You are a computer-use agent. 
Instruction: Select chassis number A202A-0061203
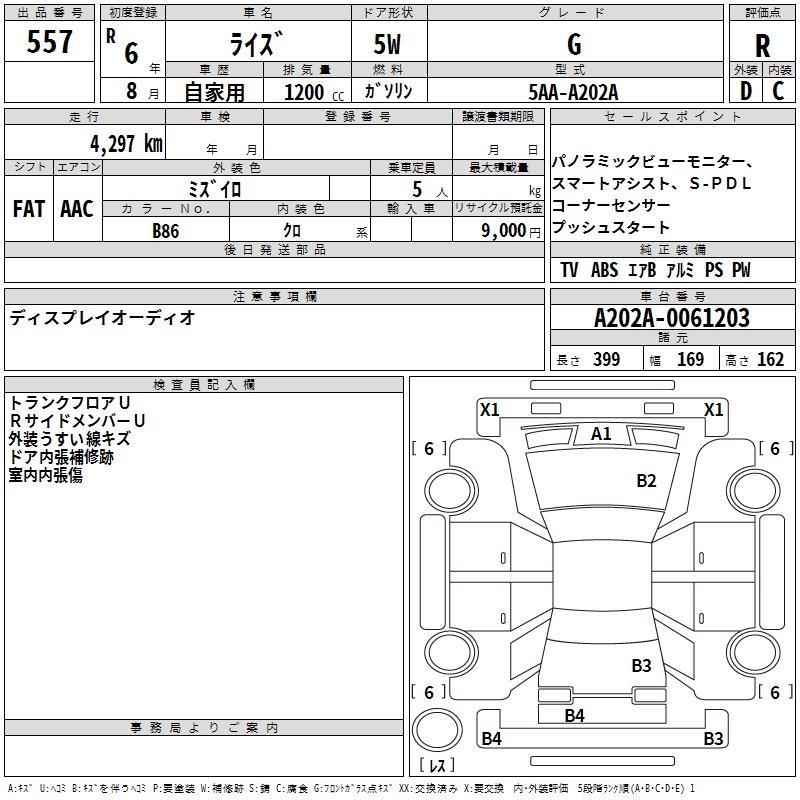[671, 318]
